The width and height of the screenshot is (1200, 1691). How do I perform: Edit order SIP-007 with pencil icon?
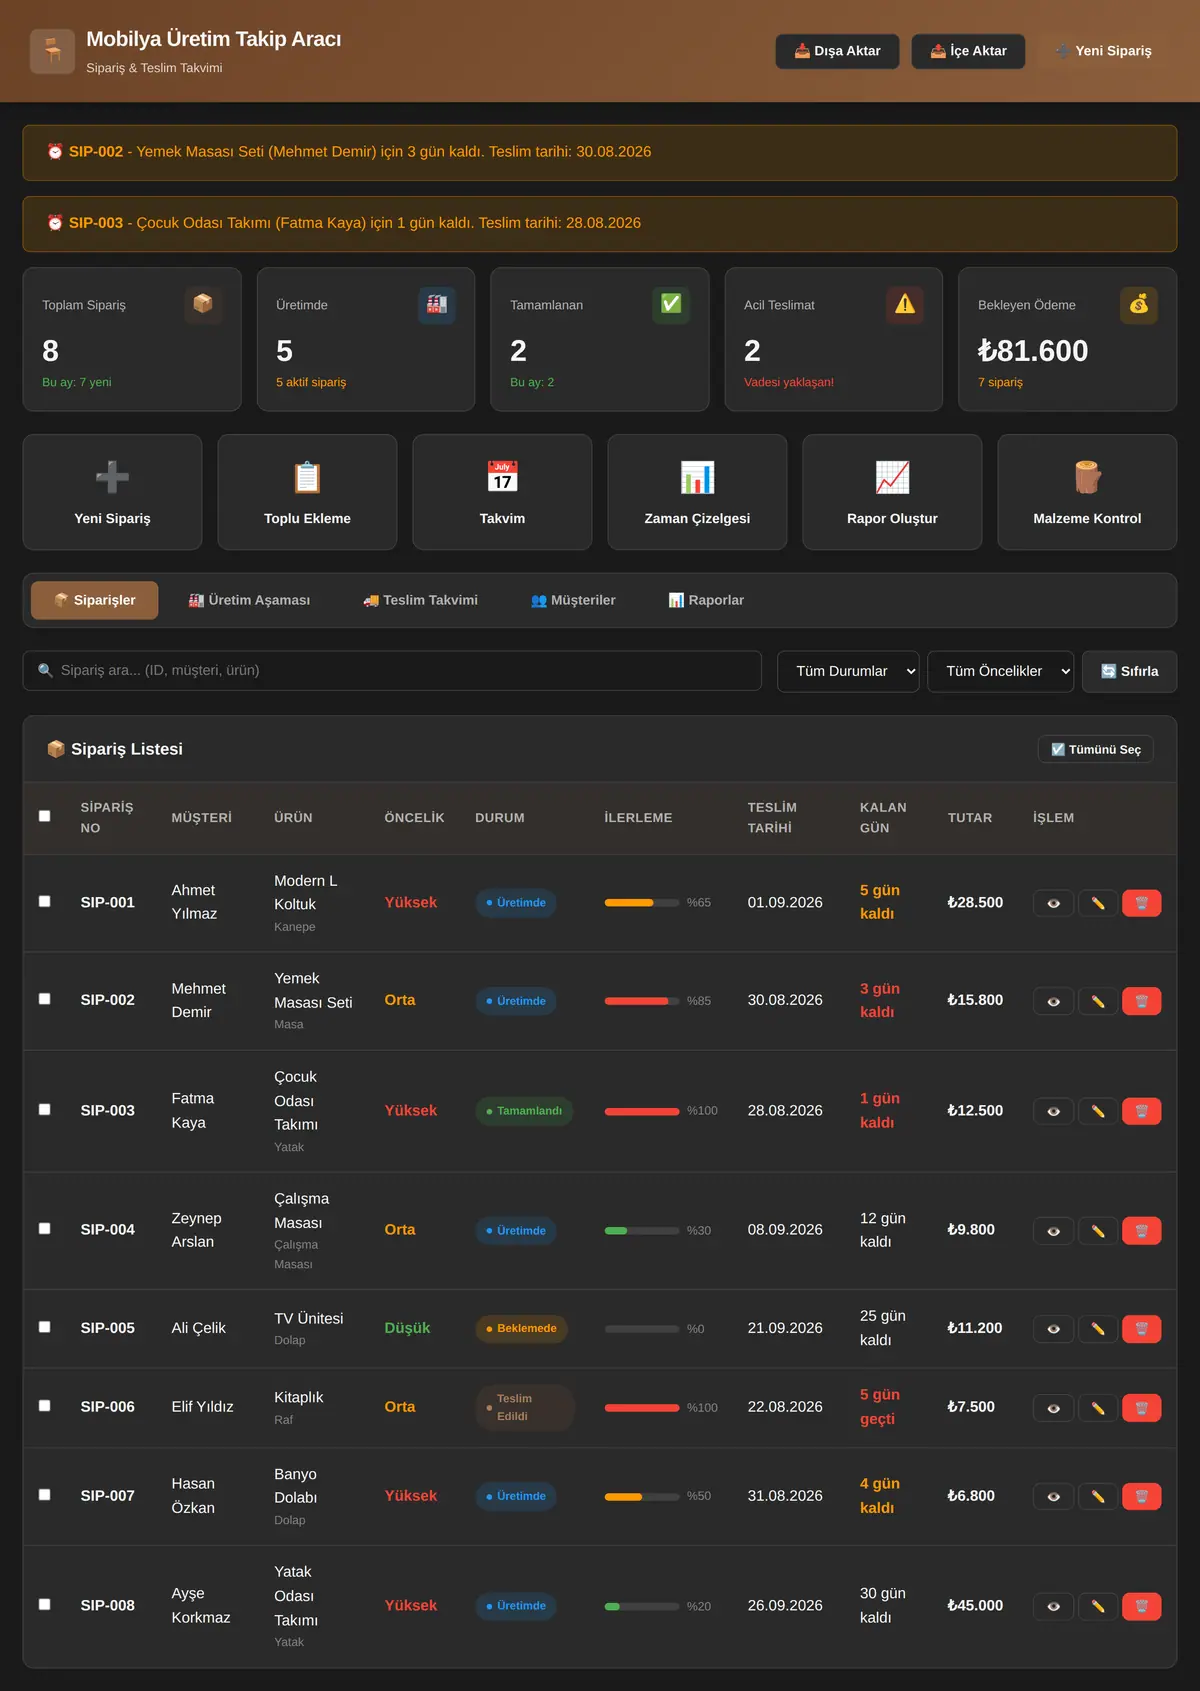(1098, 1497)
